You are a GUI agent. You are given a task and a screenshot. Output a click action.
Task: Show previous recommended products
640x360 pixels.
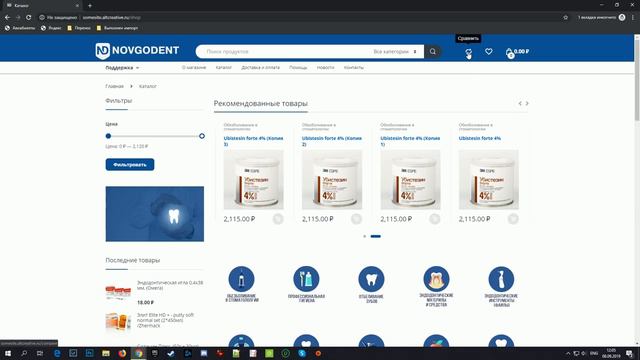pos(520,104)
